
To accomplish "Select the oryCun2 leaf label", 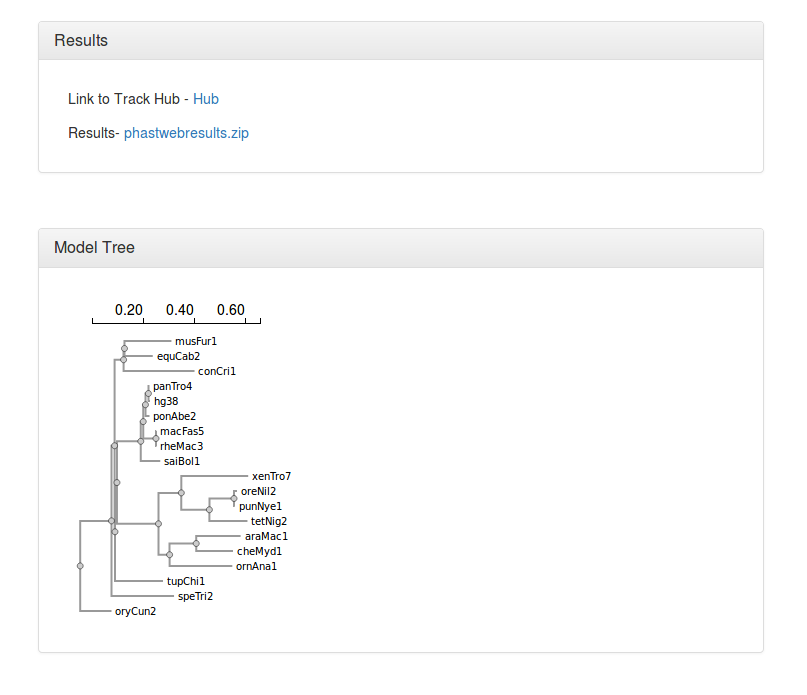I will (136, 611).
